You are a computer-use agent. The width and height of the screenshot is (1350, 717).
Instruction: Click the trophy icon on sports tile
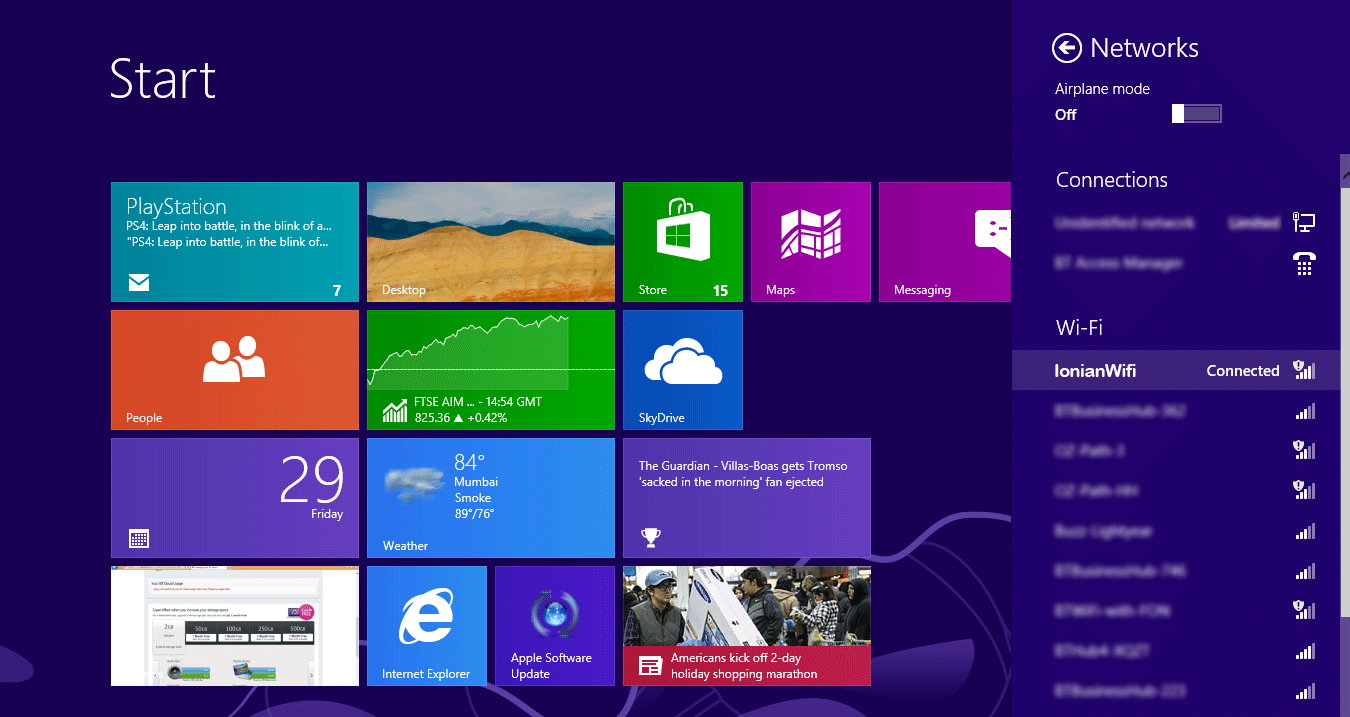651,539
